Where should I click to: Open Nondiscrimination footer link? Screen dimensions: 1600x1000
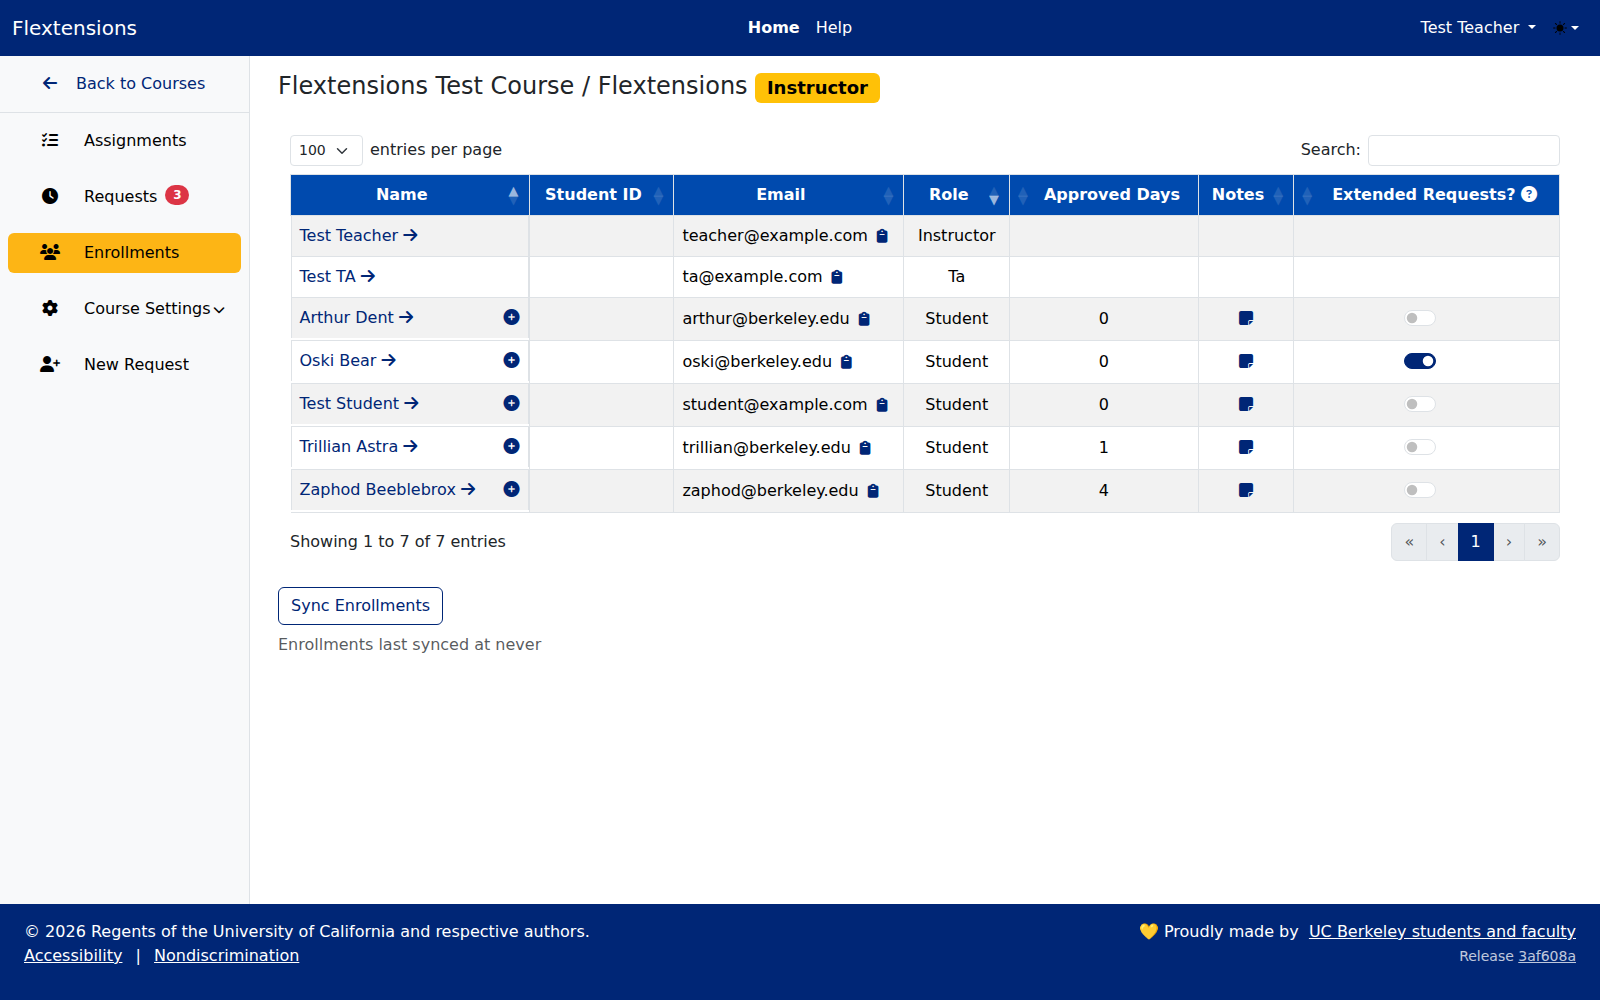(x=226, y=956)
